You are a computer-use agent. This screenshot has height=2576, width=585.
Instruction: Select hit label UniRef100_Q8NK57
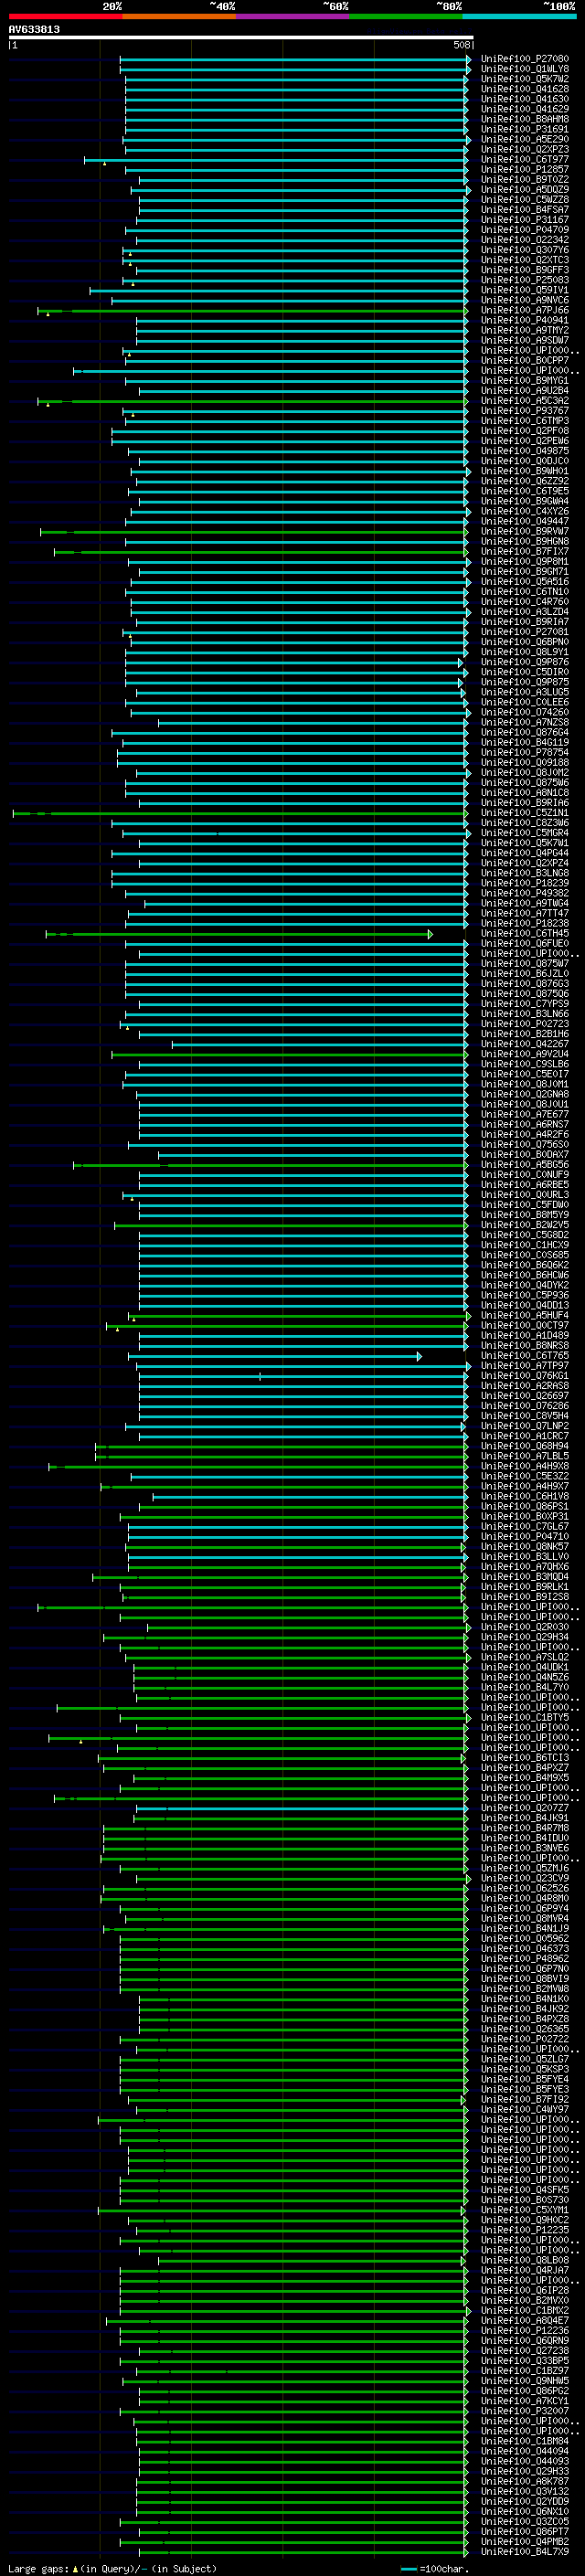tap(524, 1547)
